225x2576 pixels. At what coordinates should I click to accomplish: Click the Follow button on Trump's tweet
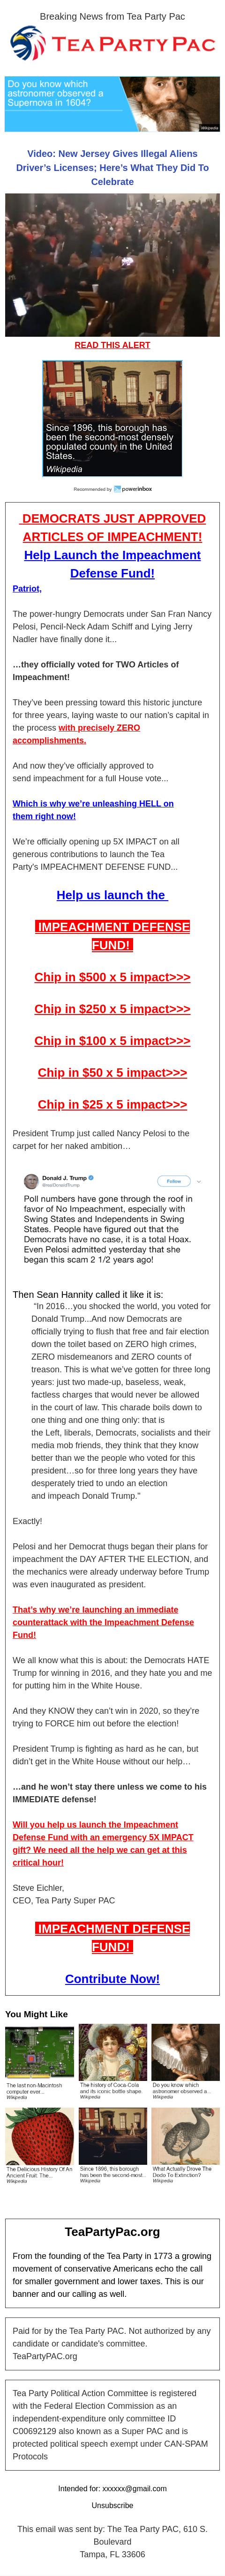174,1181
